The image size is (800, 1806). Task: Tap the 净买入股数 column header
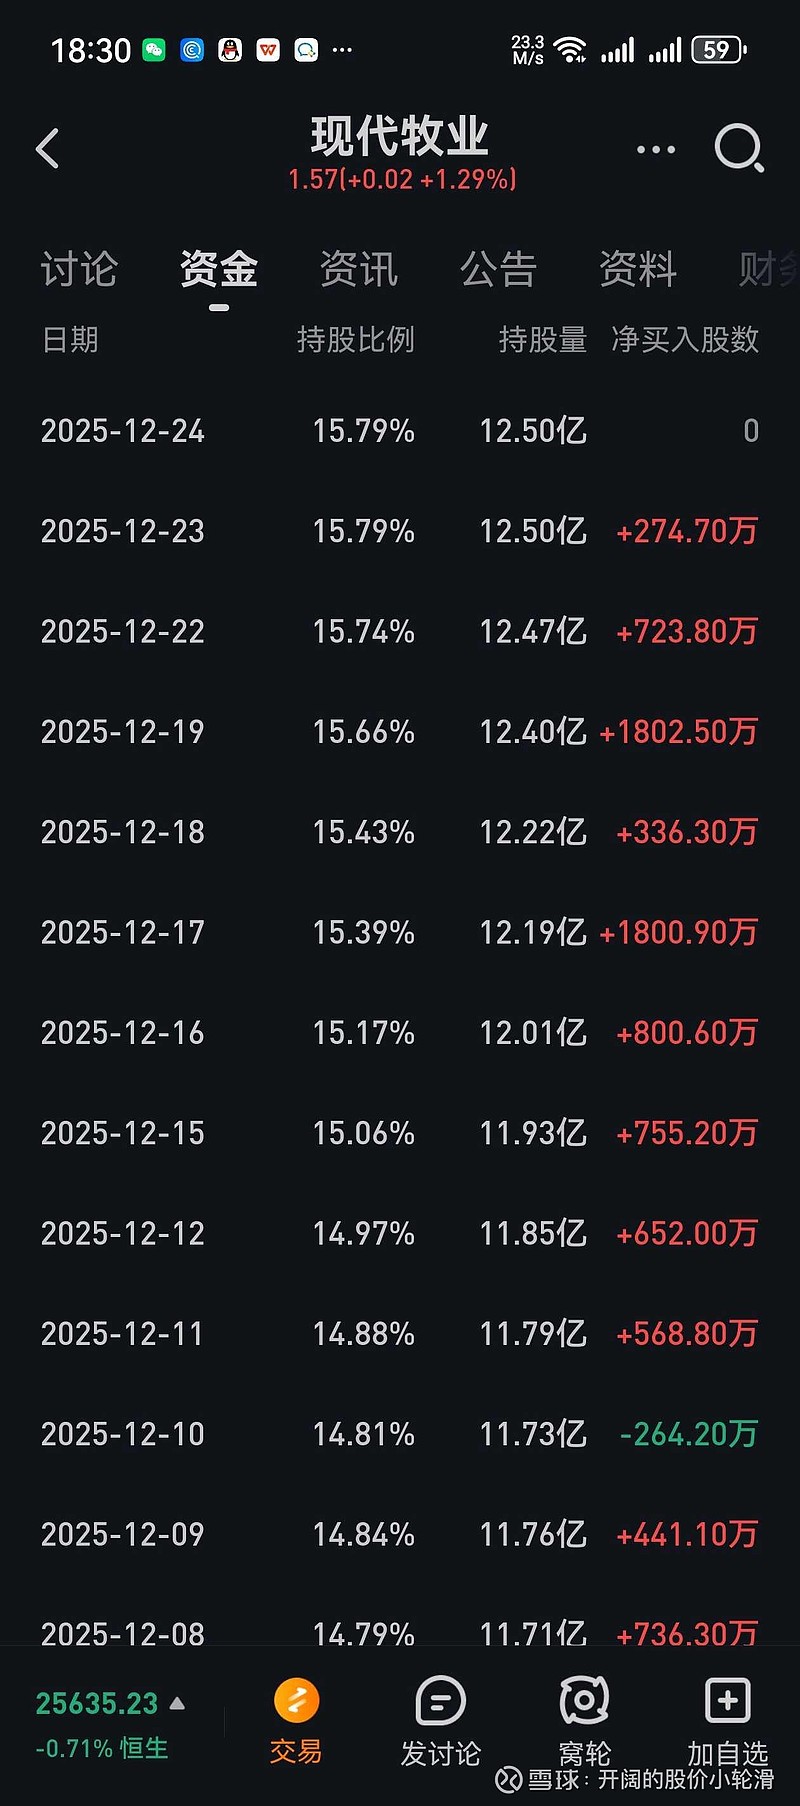pos(685,340)
